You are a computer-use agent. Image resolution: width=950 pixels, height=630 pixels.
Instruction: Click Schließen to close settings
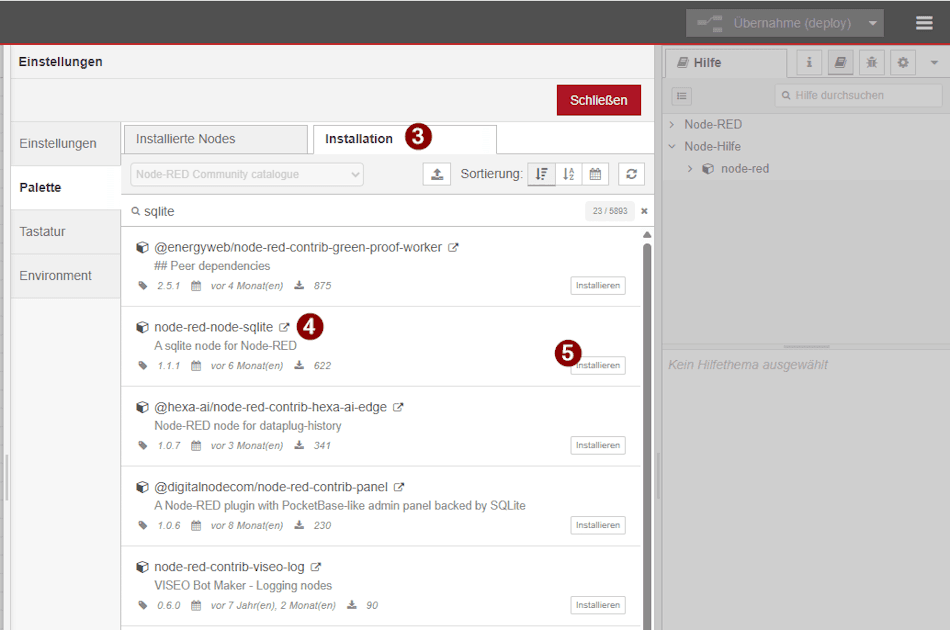click(598, 100)
